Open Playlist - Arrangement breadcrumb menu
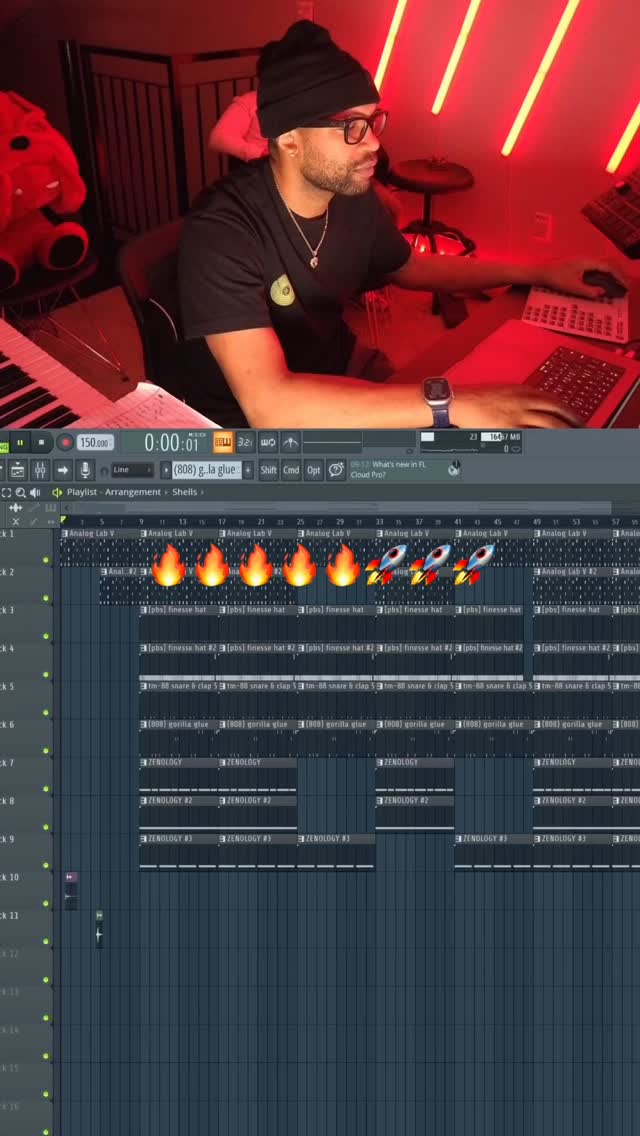 click(x=114, y=492)
